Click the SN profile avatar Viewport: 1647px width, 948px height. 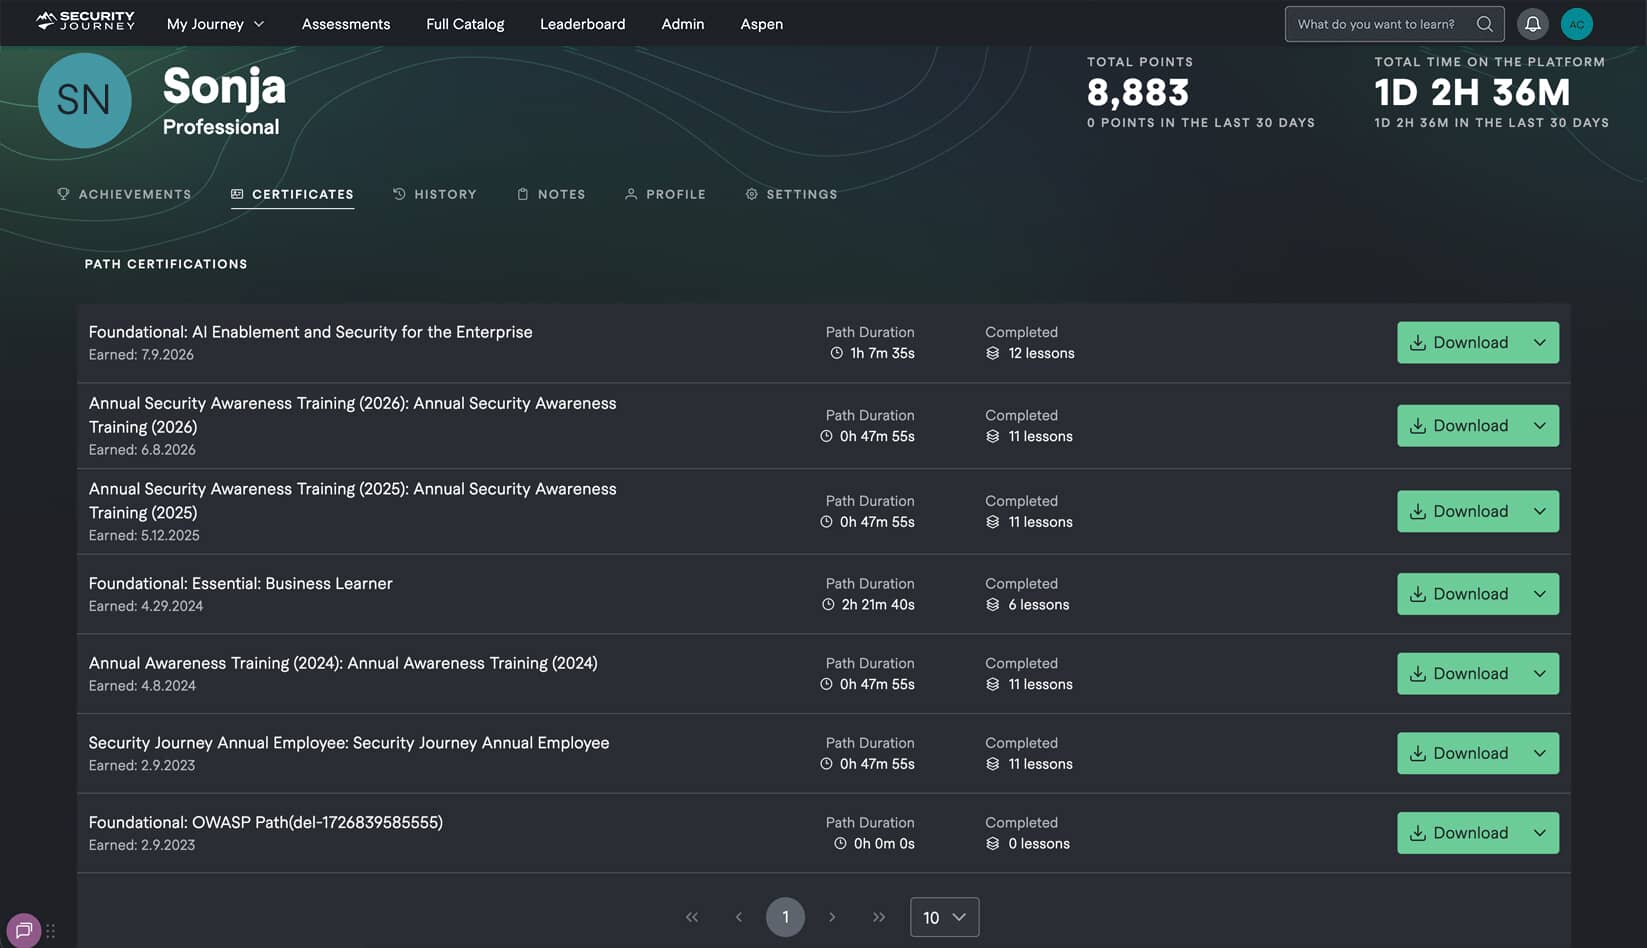84,100
